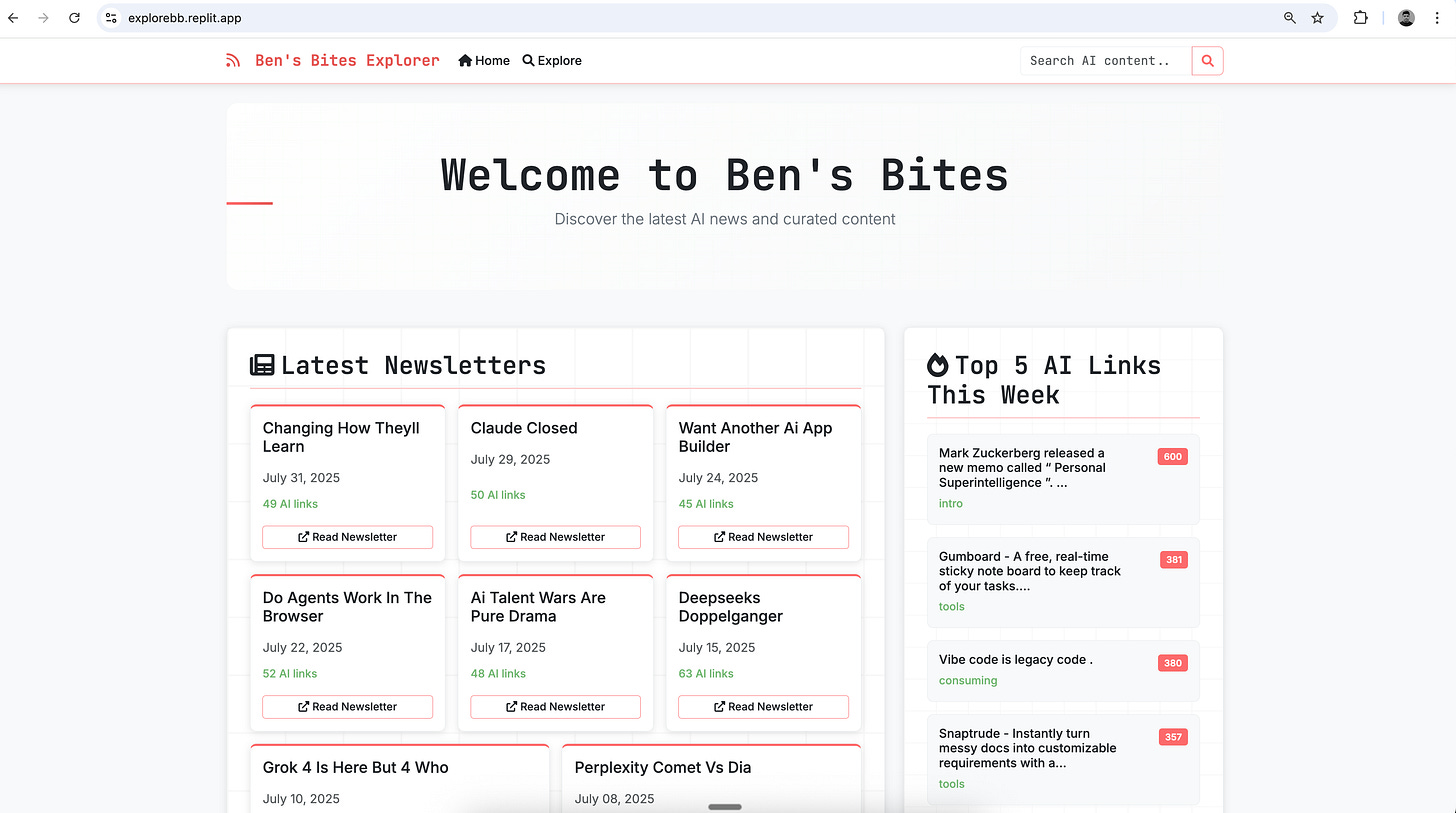Click the July 08, 2025 date
This screenshot has height=813, width=1456.
point(614,799)
